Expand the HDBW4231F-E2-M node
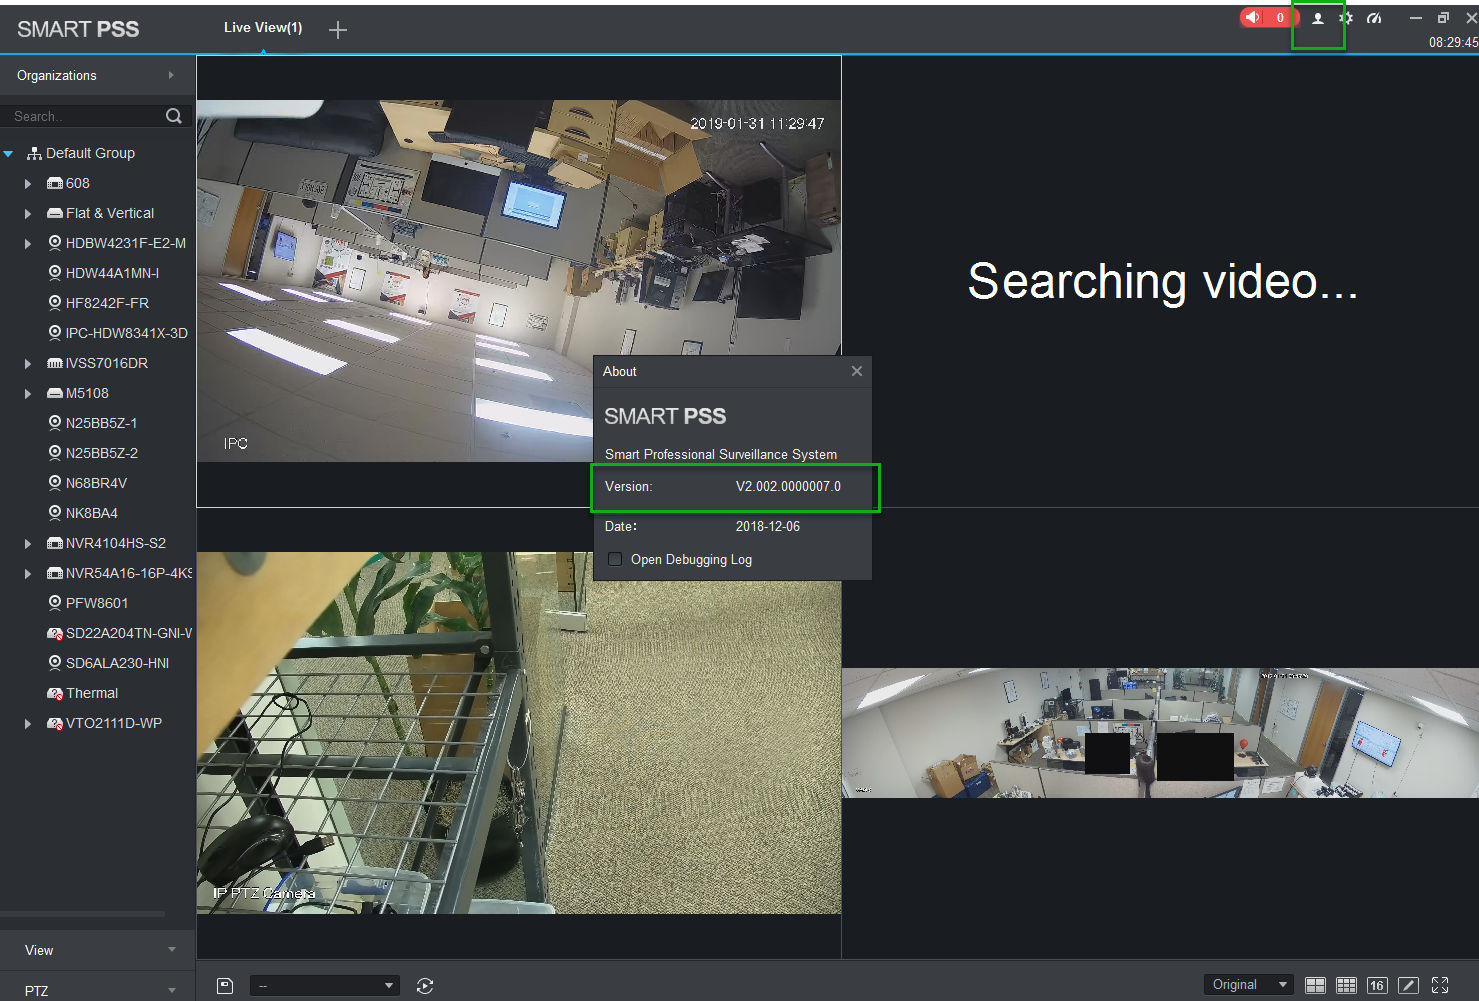Image resolution: width=1479 pixels, height=1001 pixels. pos(28,243)
